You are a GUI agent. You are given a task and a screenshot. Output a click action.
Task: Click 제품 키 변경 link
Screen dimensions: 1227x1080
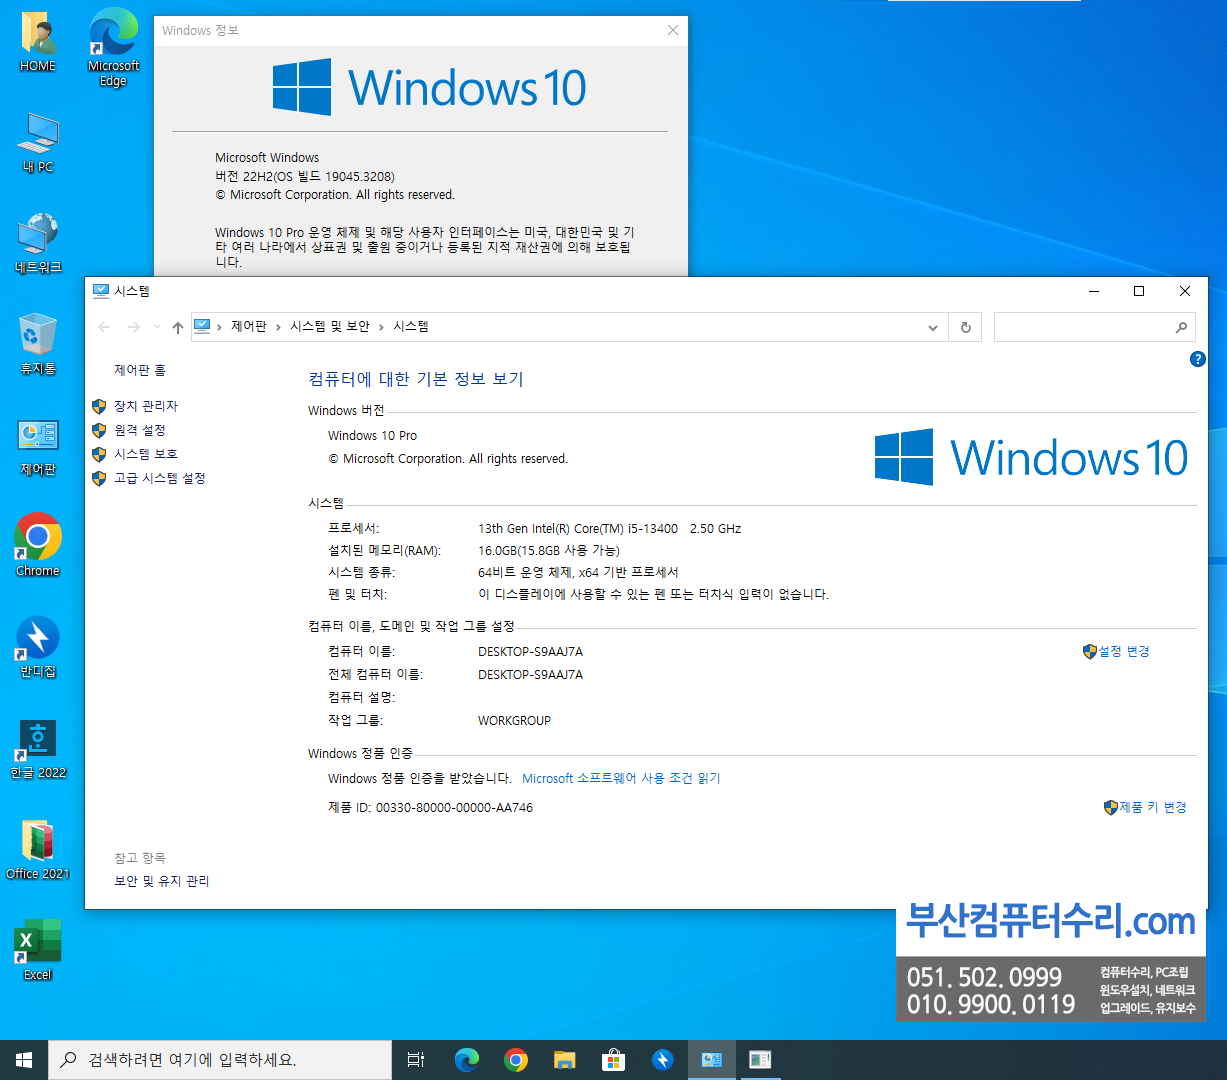tap(1153, 807)
